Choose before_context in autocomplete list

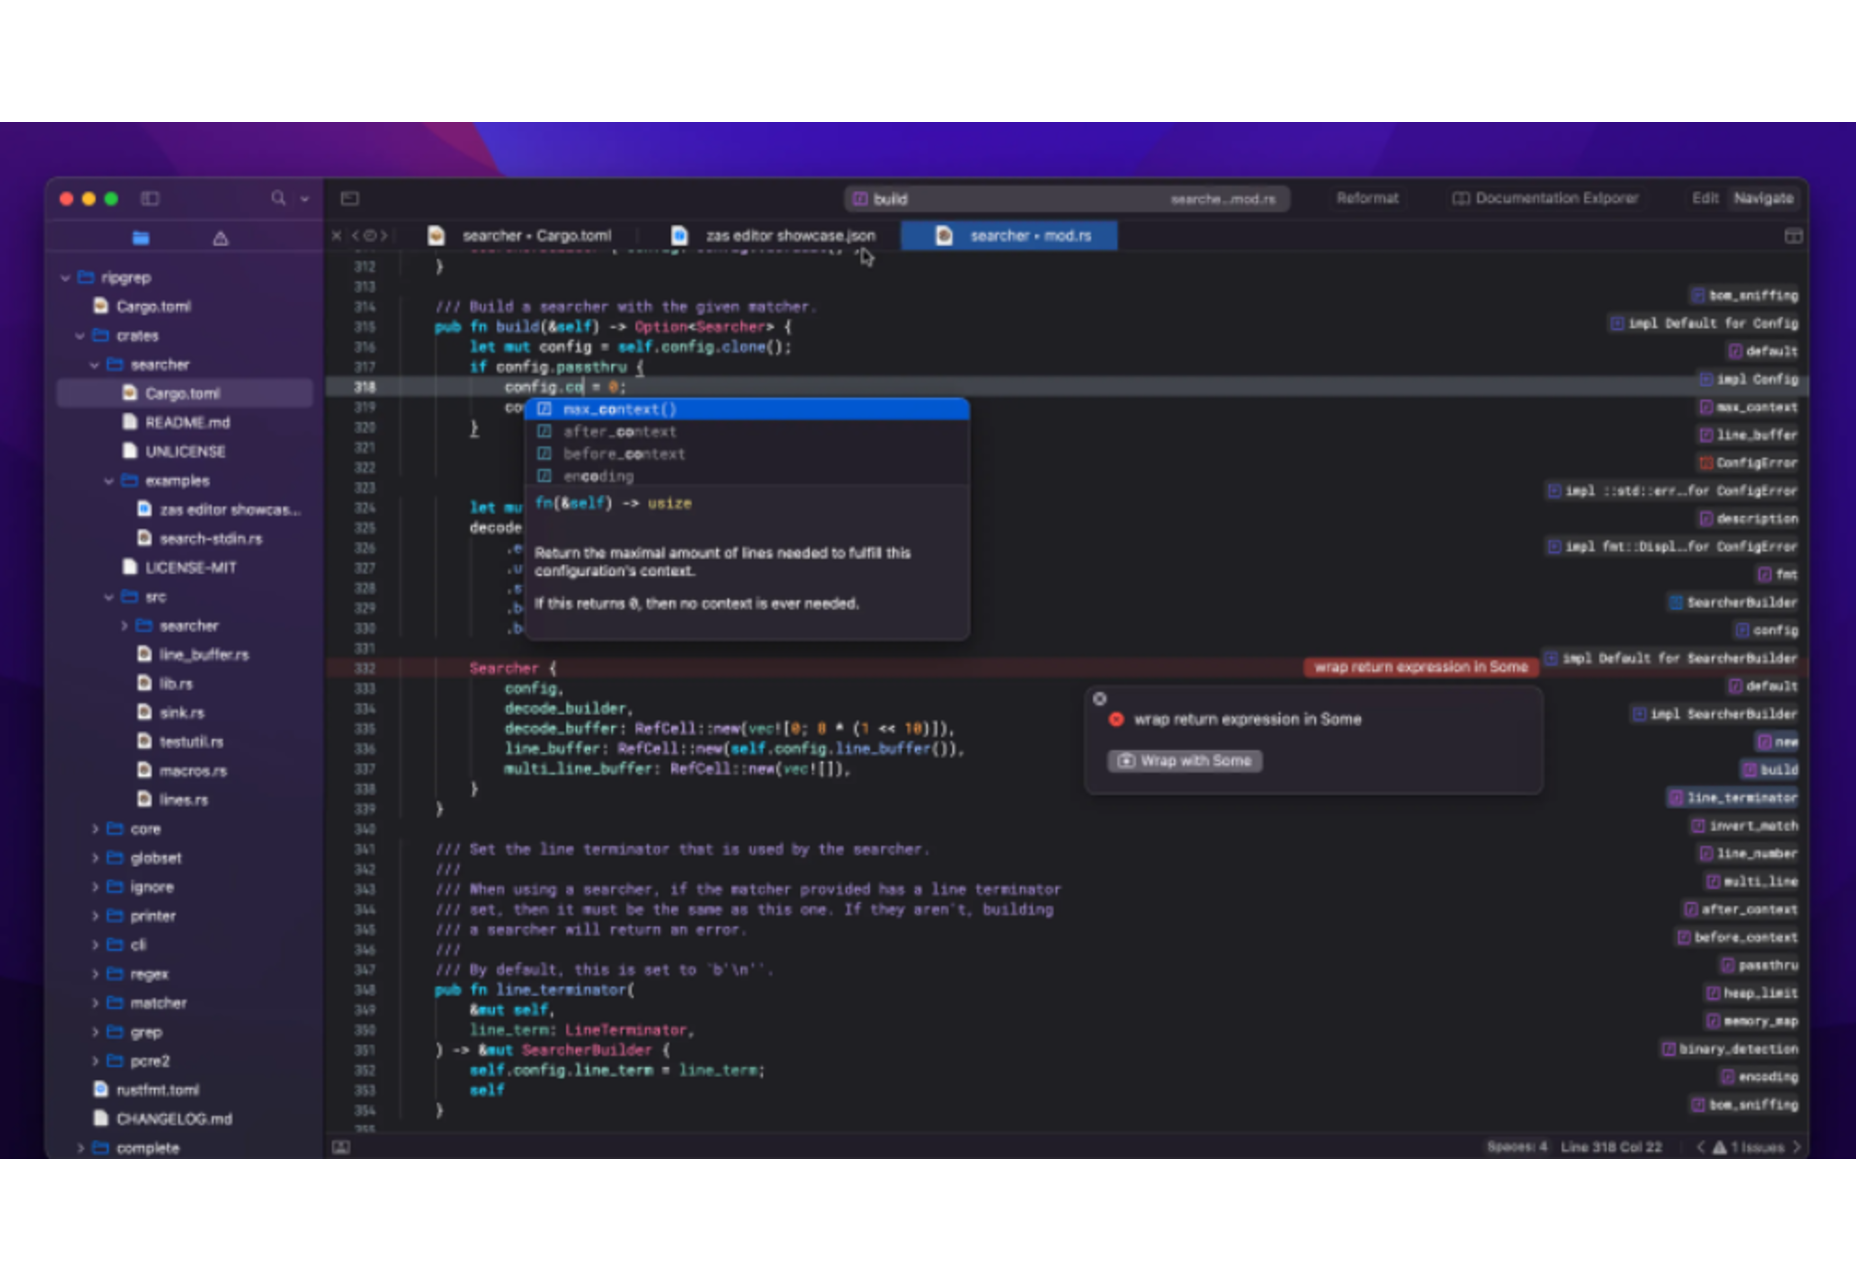click(747, 454)
